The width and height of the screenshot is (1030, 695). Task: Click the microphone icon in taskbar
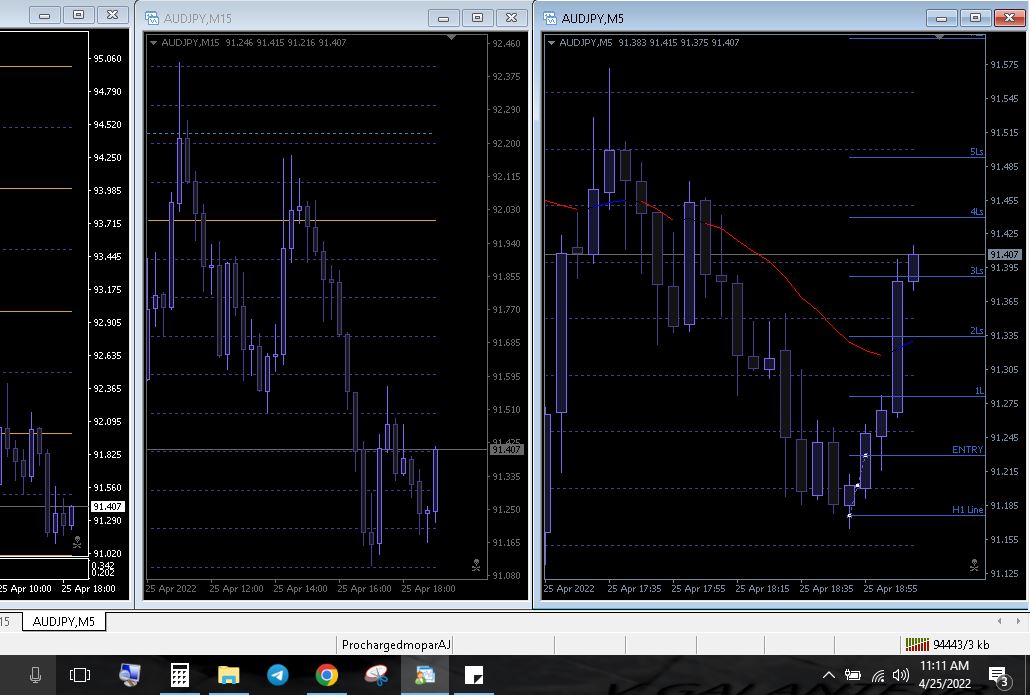pyautogui.click(x=35, y=675)
